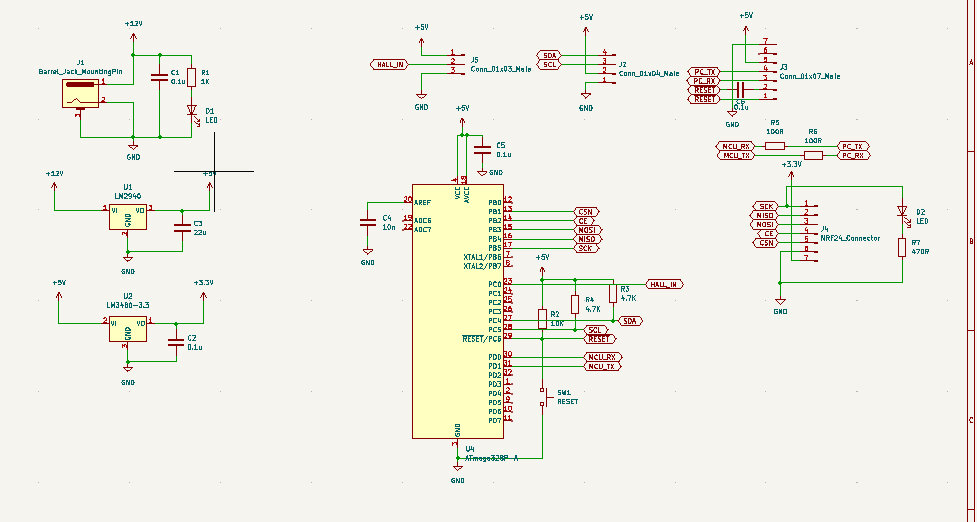The height and width of the screenshot is (522, 977).
Task: Select capacitor C6 at connector J3
Action: 740,90
